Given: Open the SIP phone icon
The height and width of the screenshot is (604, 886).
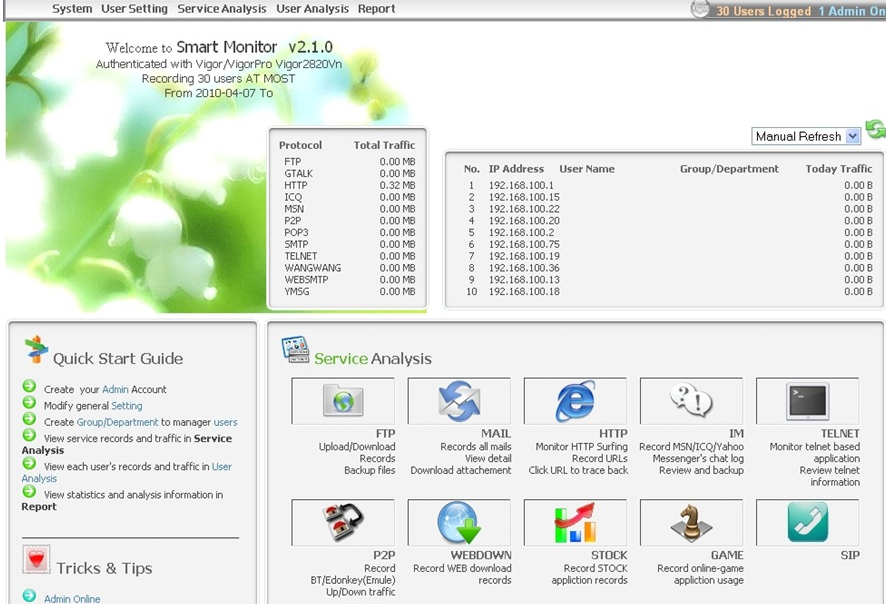Looking at the screenshot, I should click(x=807, y=522).
